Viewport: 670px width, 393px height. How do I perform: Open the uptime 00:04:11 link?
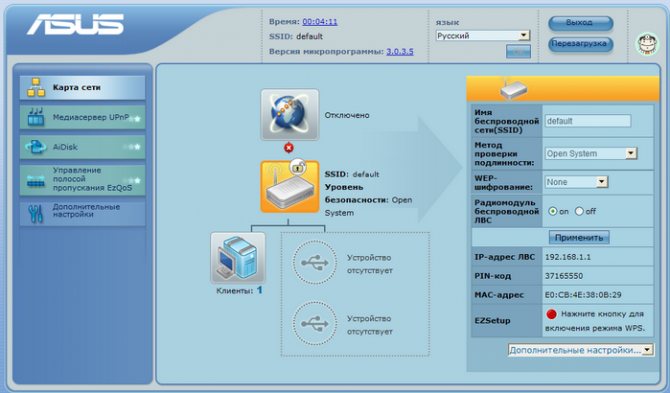(320, 21)
